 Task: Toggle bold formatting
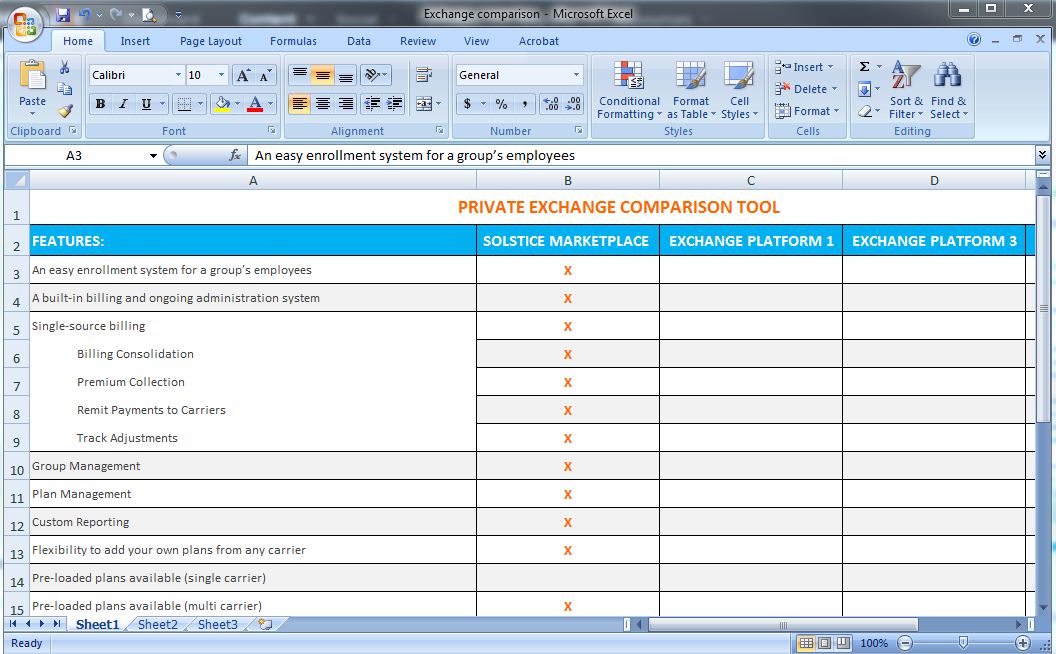pos(100,104)
